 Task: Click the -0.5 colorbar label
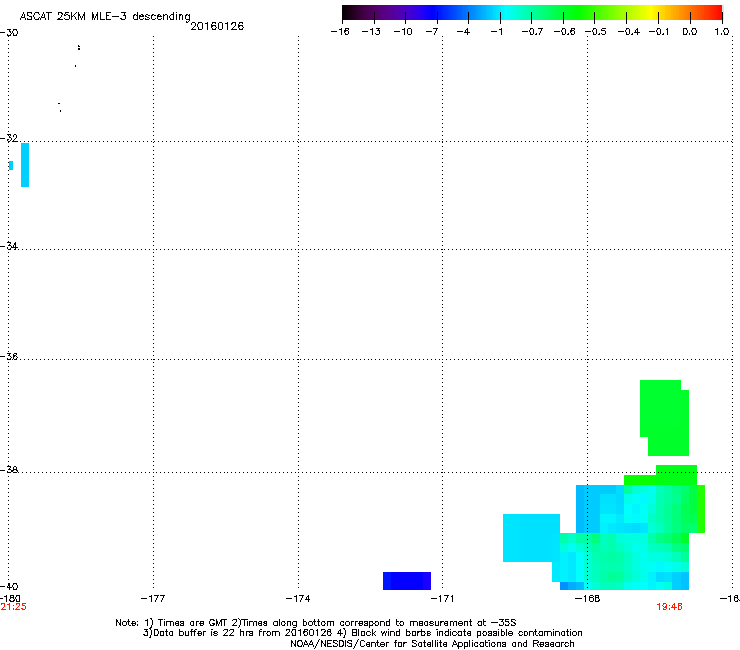tap(596, 32)
